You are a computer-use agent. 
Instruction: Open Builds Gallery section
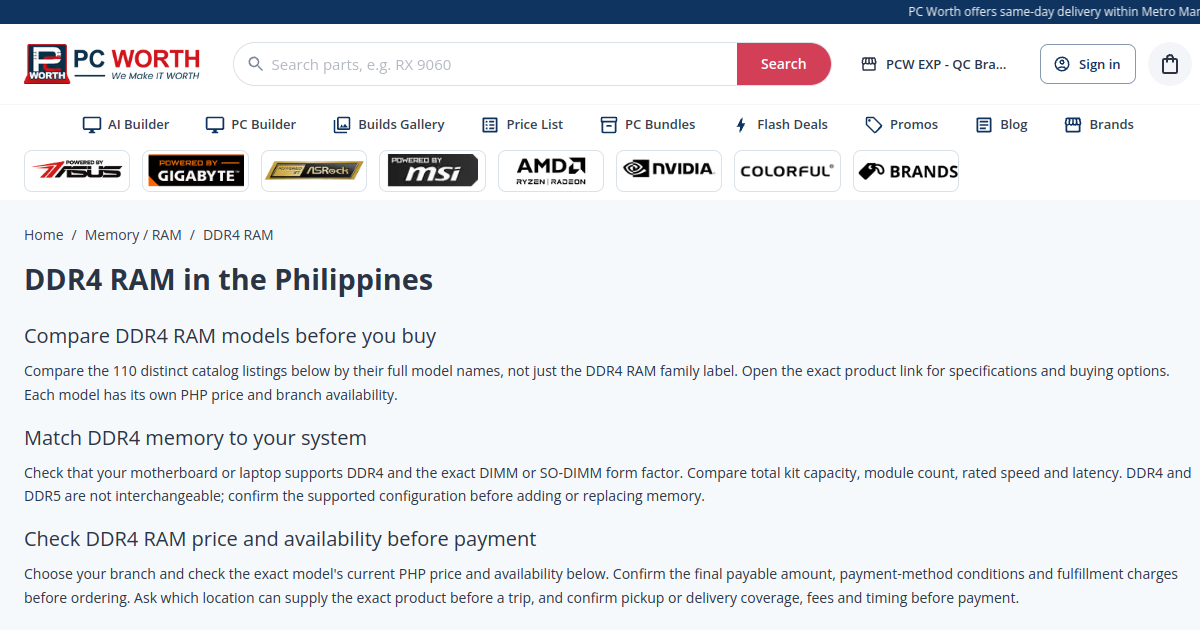(389, 125)
